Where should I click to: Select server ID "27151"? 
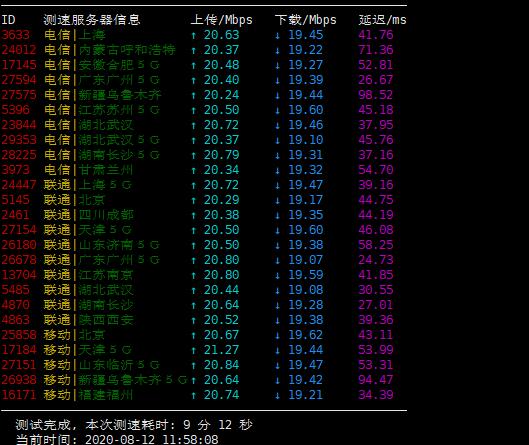coord(19,365)
